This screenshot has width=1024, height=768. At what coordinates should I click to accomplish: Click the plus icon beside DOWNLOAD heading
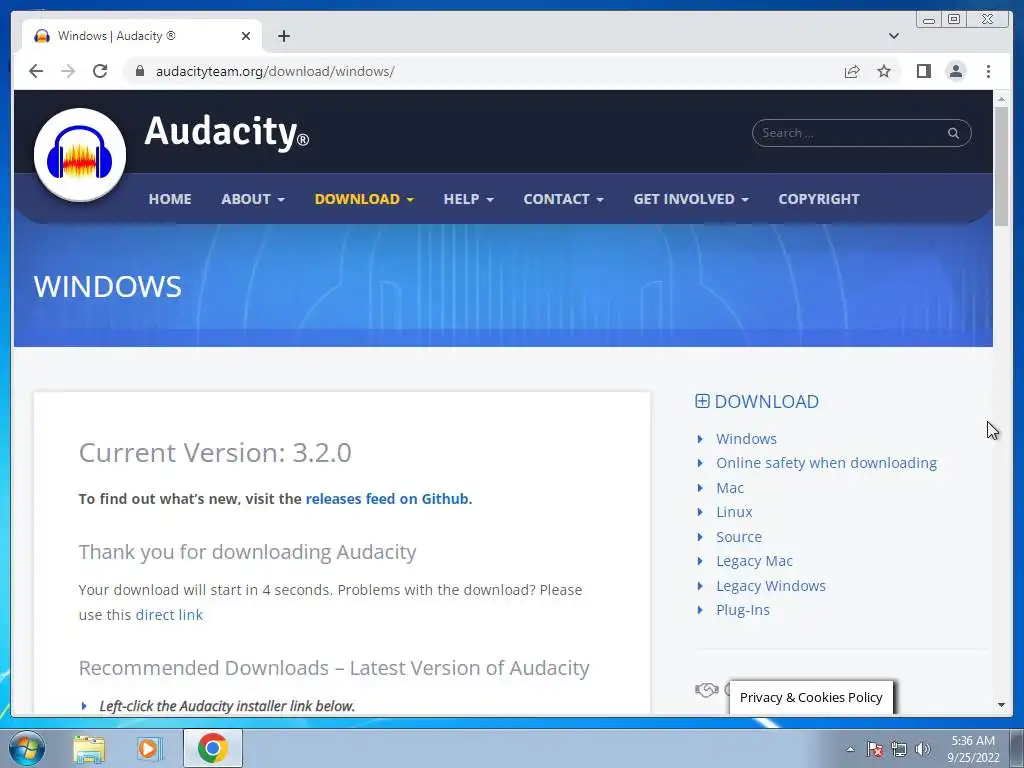(x=702, y=401)
